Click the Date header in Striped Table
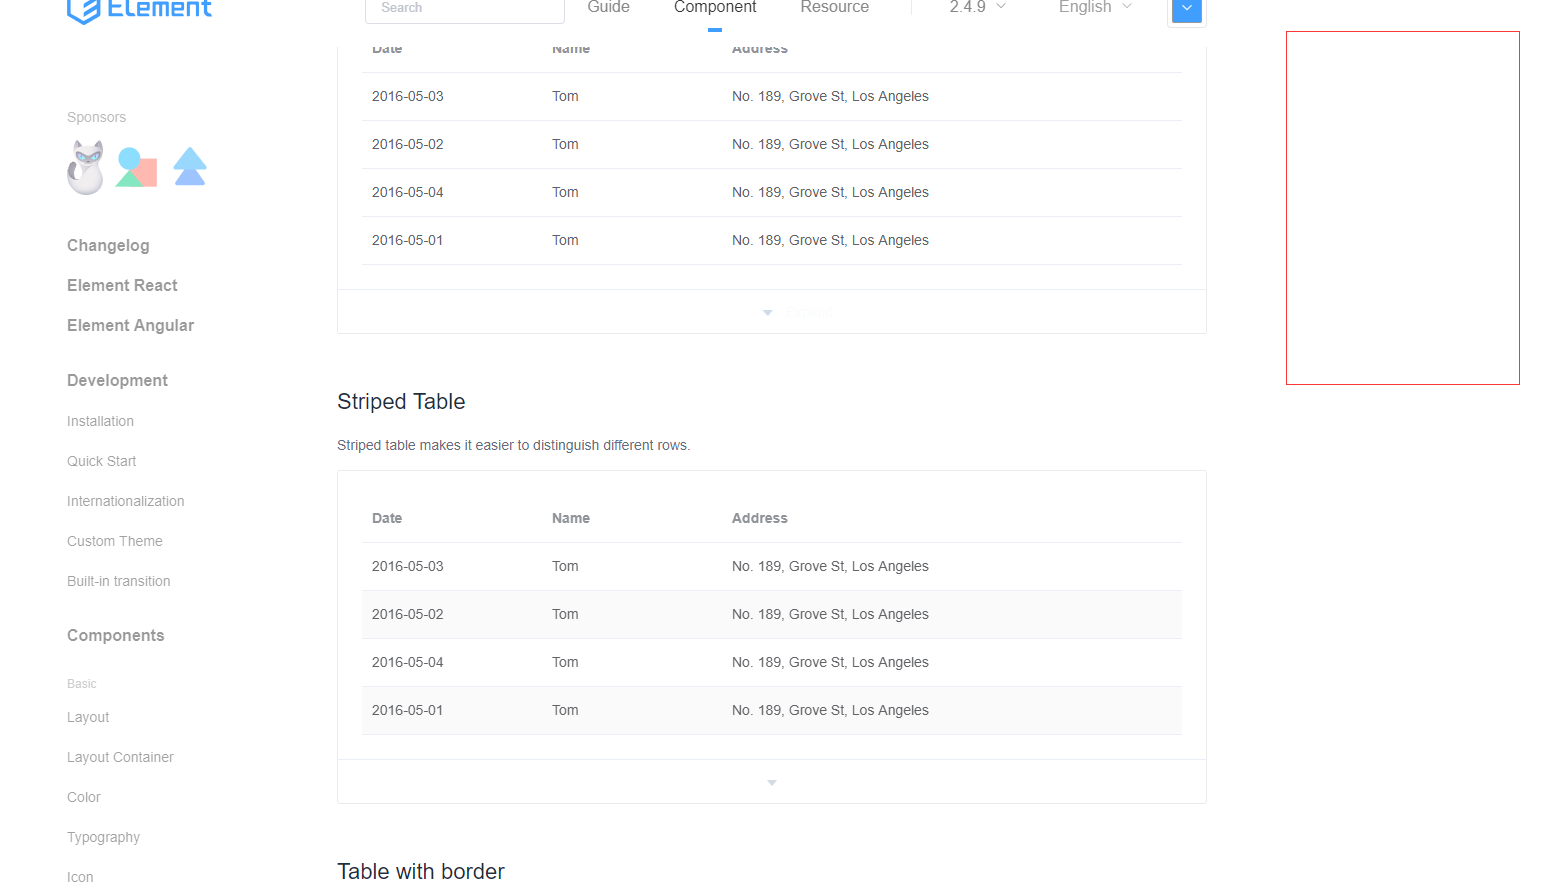The width and height of the screenshot is (1561, 882). 387,518
